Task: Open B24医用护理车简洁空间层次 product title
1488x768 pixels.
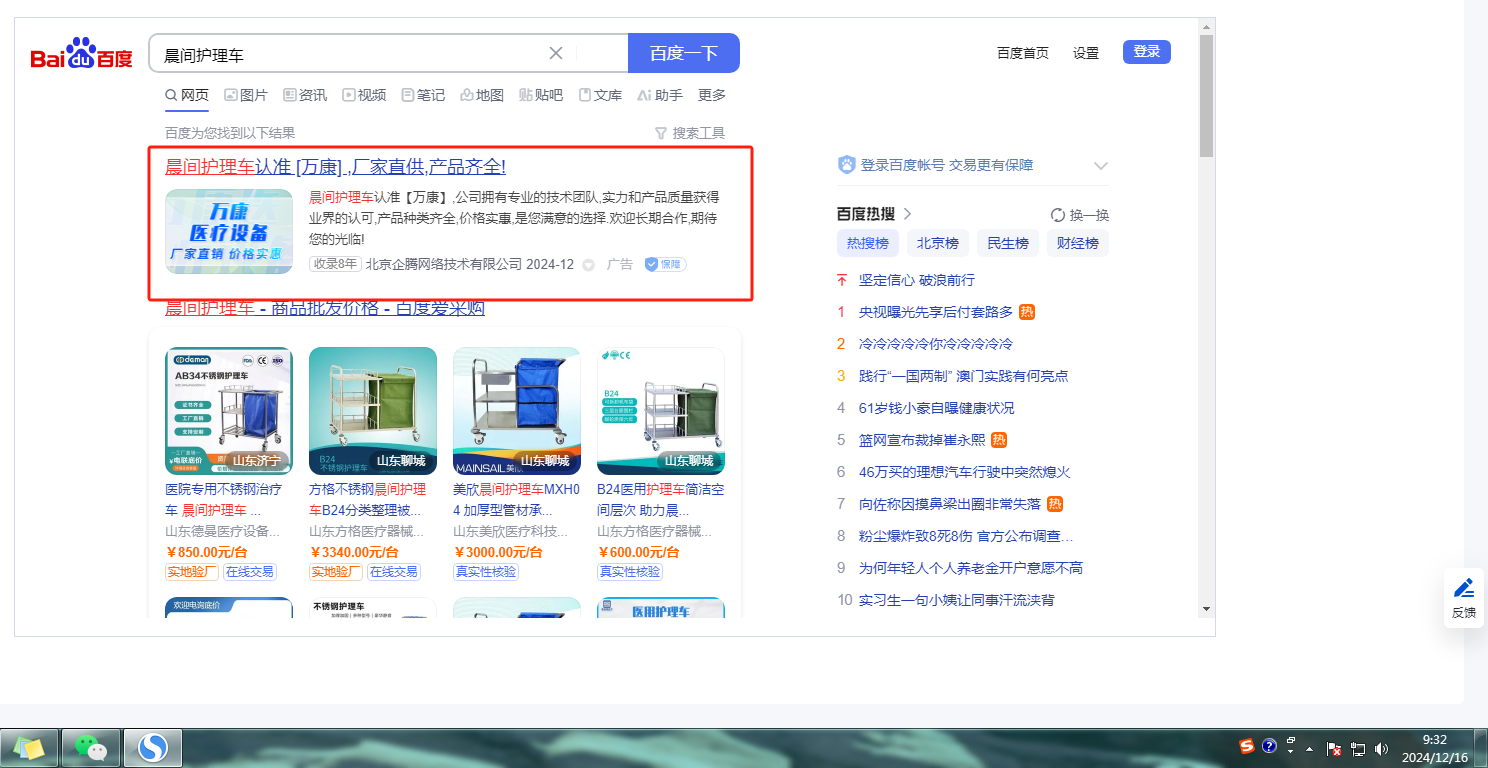Action: point(660,500)
